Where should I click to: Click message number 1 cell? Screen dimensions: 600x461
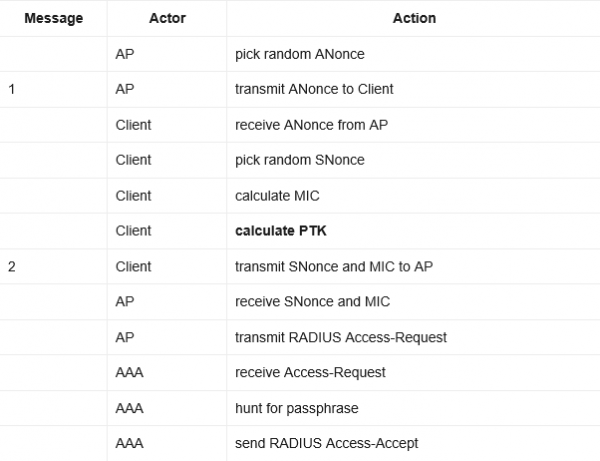(54, 90)
